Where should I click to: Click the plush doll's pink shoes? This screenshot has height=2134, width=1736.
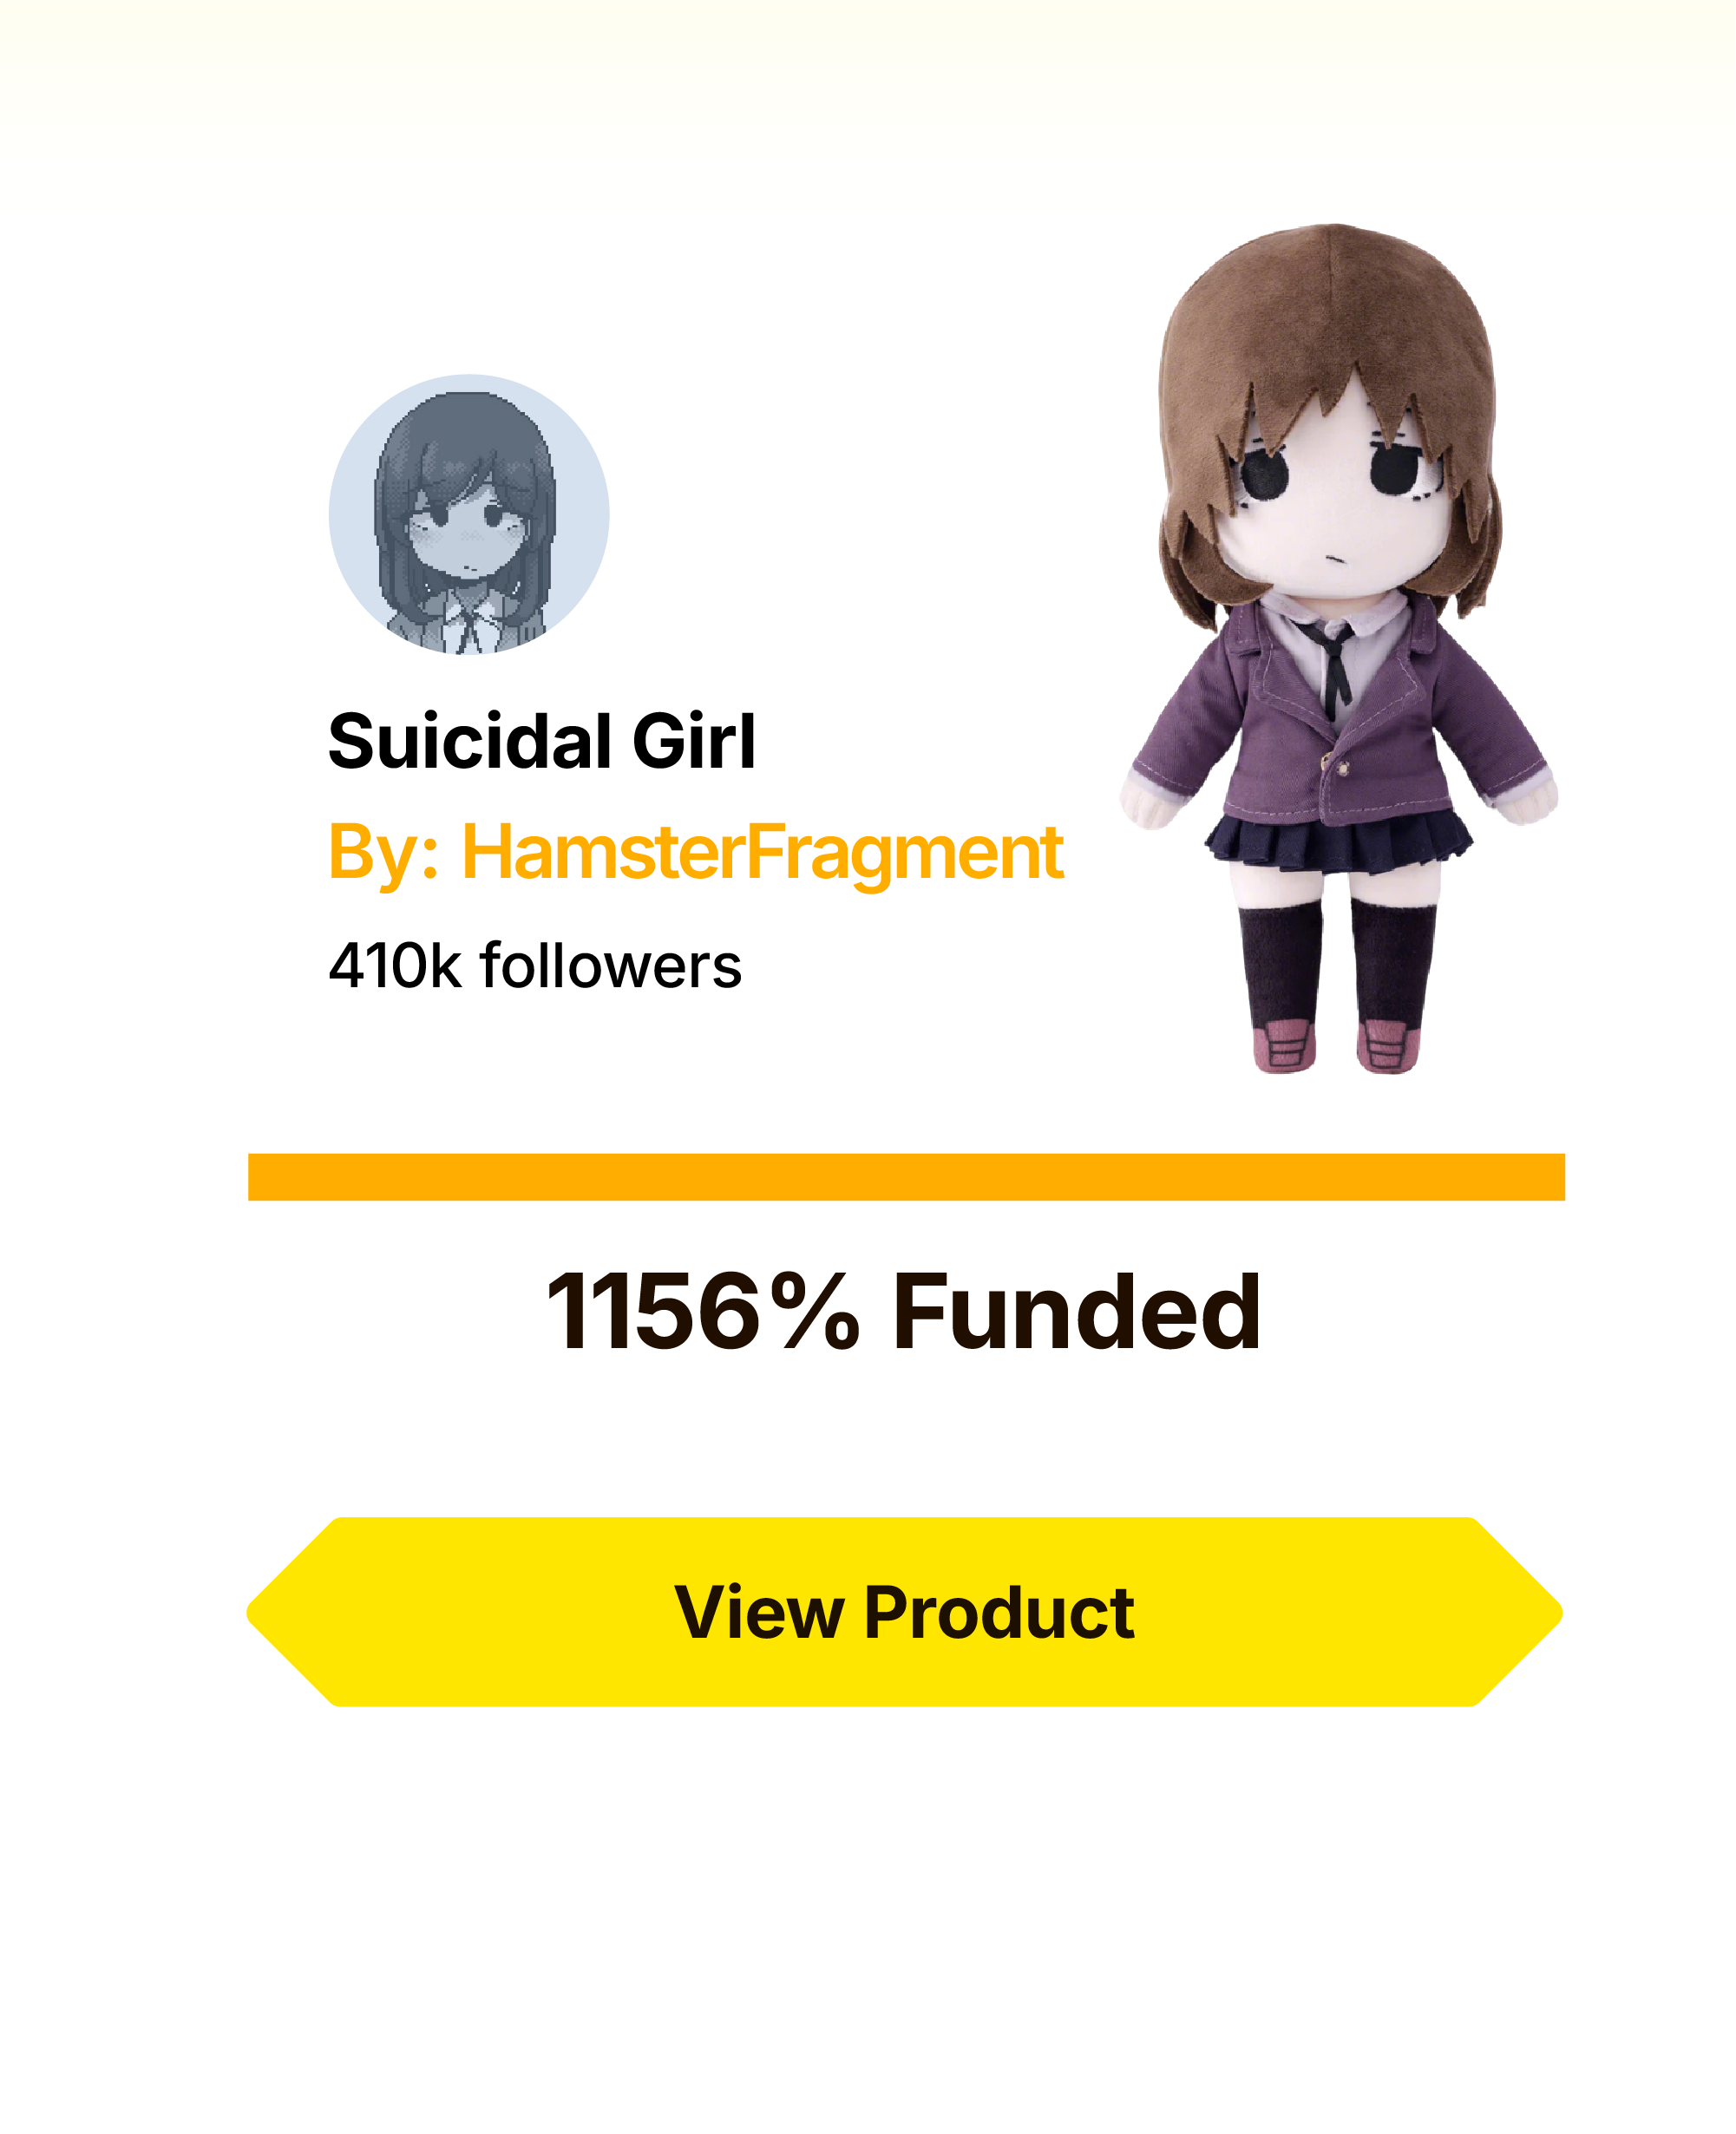pyautogui.click(x=1336, y=1046)
